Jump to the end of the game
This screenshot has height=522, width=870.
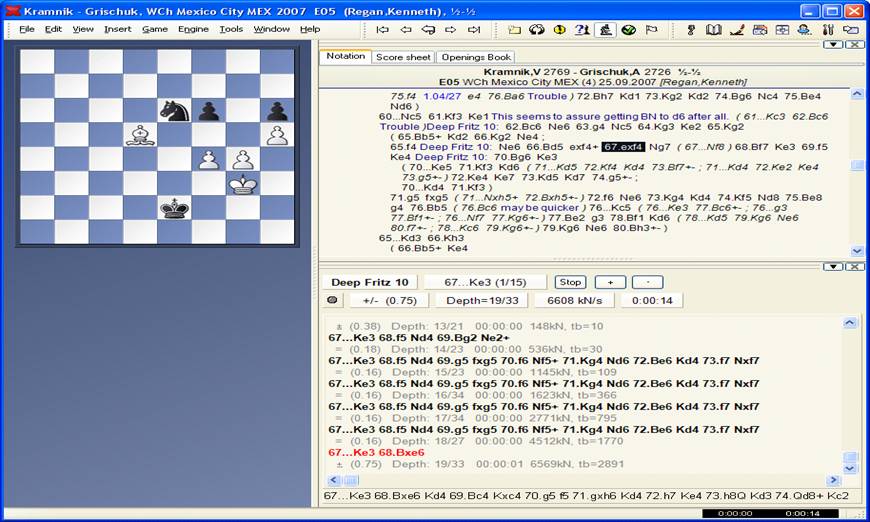pyautogui.click(x=474, y=30)
